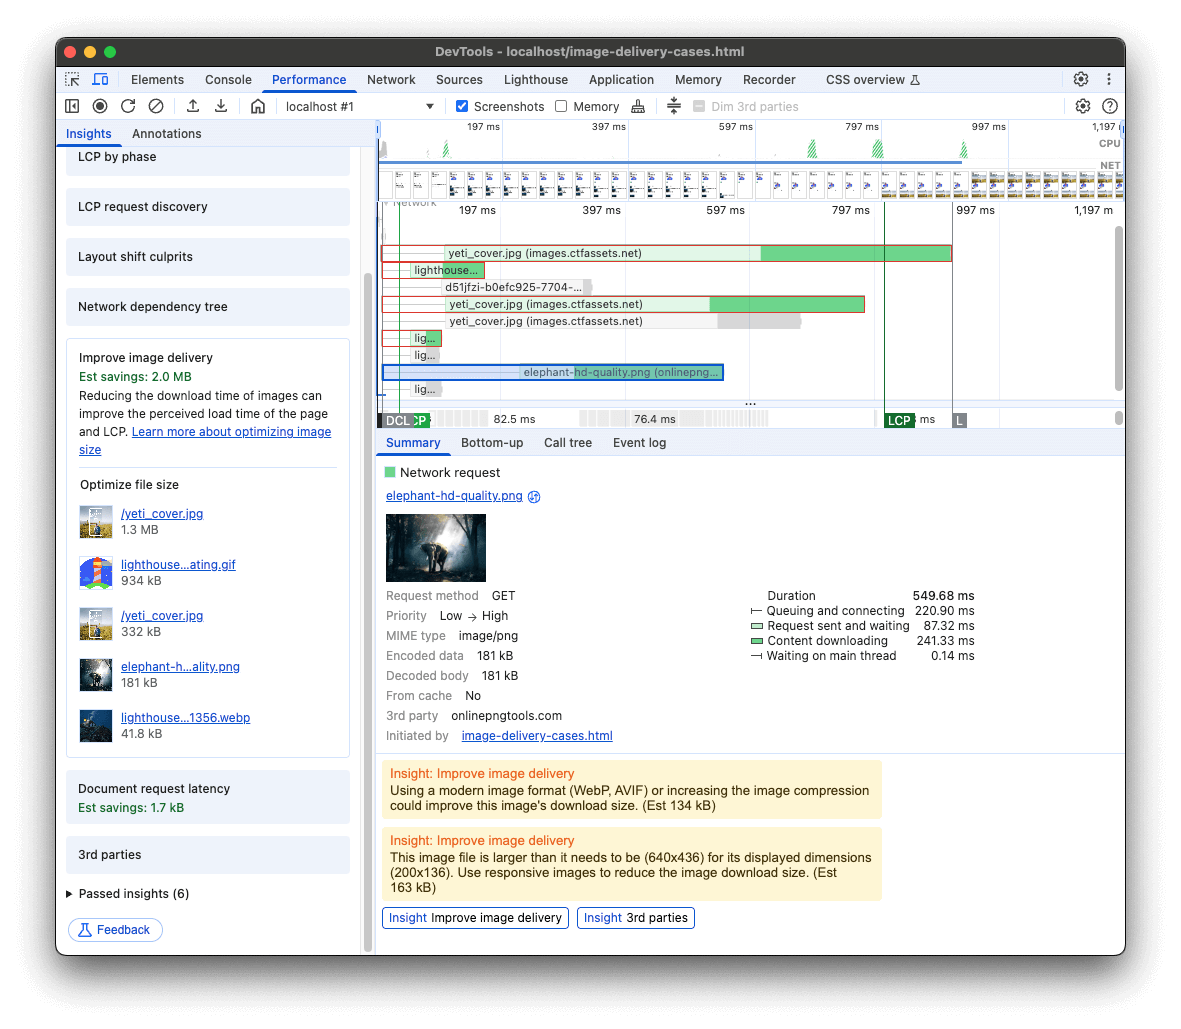Enable the Memory checkbox

tap(561, 105)
